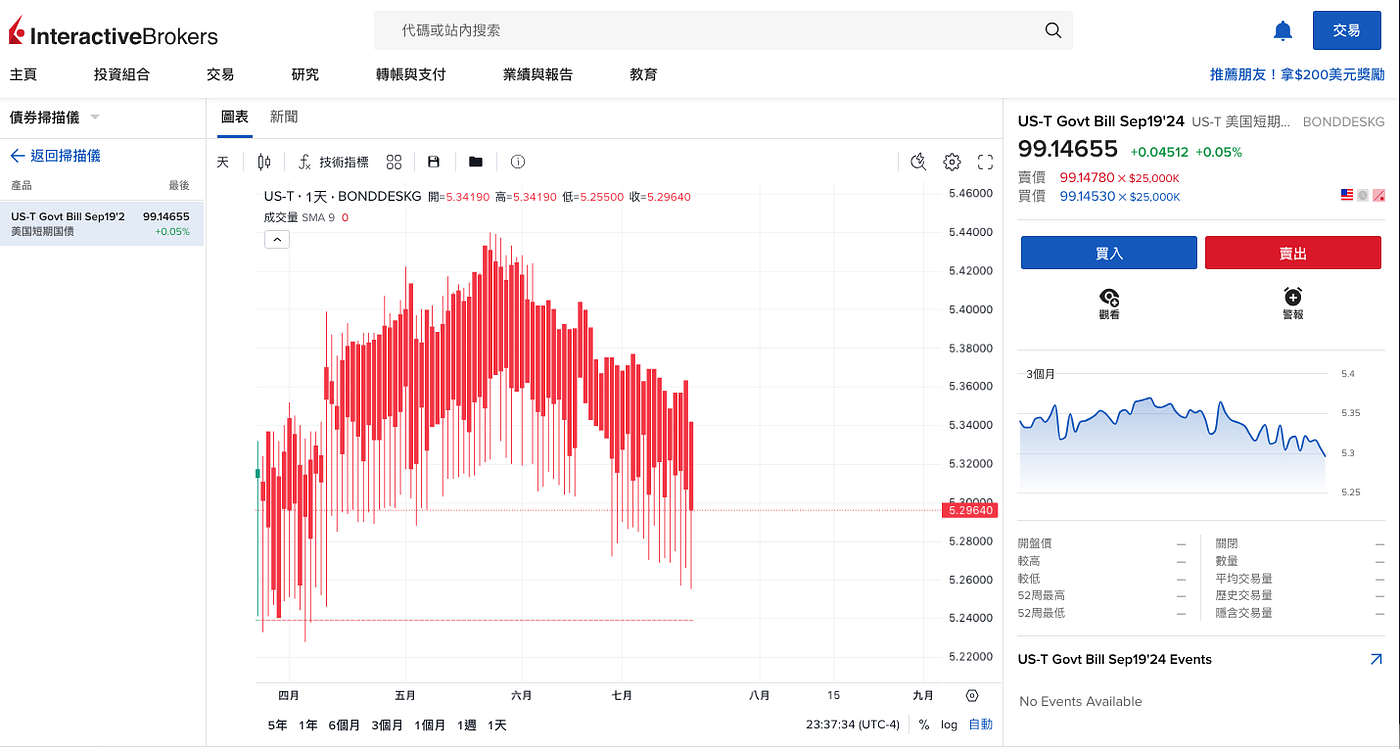Open timezone menu at 23:37:34 (UTC-4)
The image size is (1400, 749).
click(853, 725)
